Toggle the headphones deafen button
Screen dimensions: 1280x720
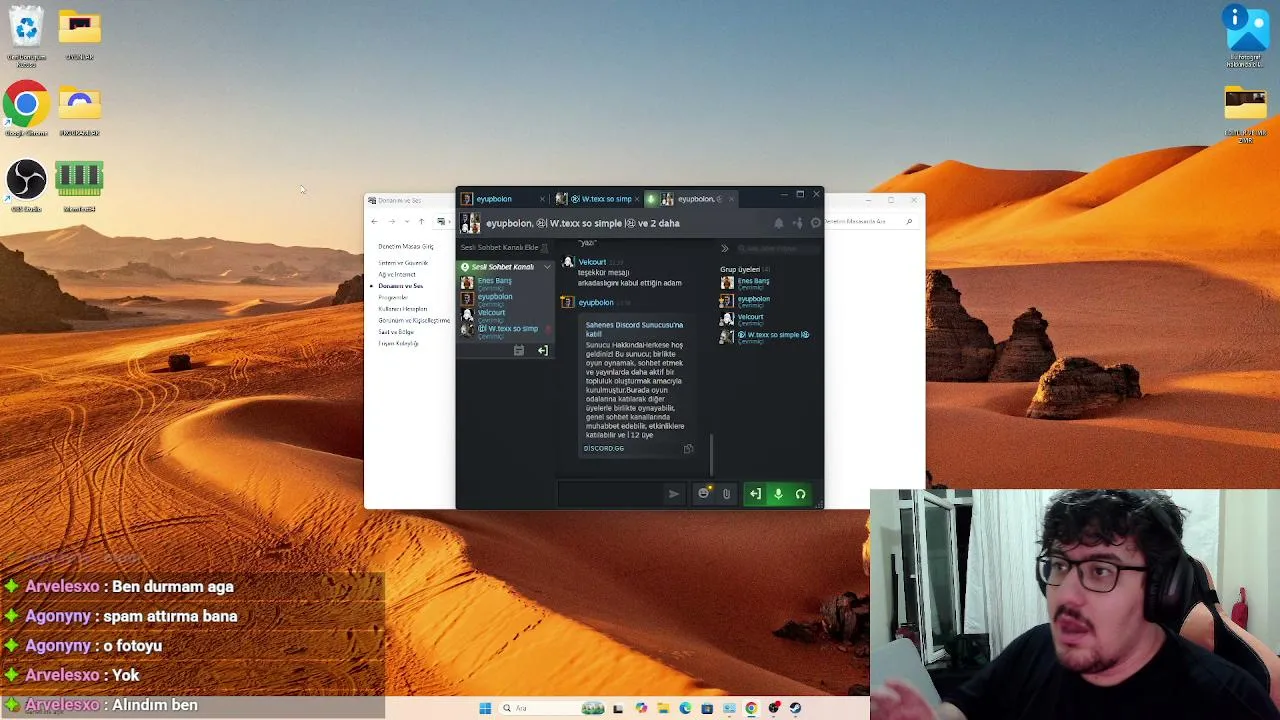coord(800,493)
